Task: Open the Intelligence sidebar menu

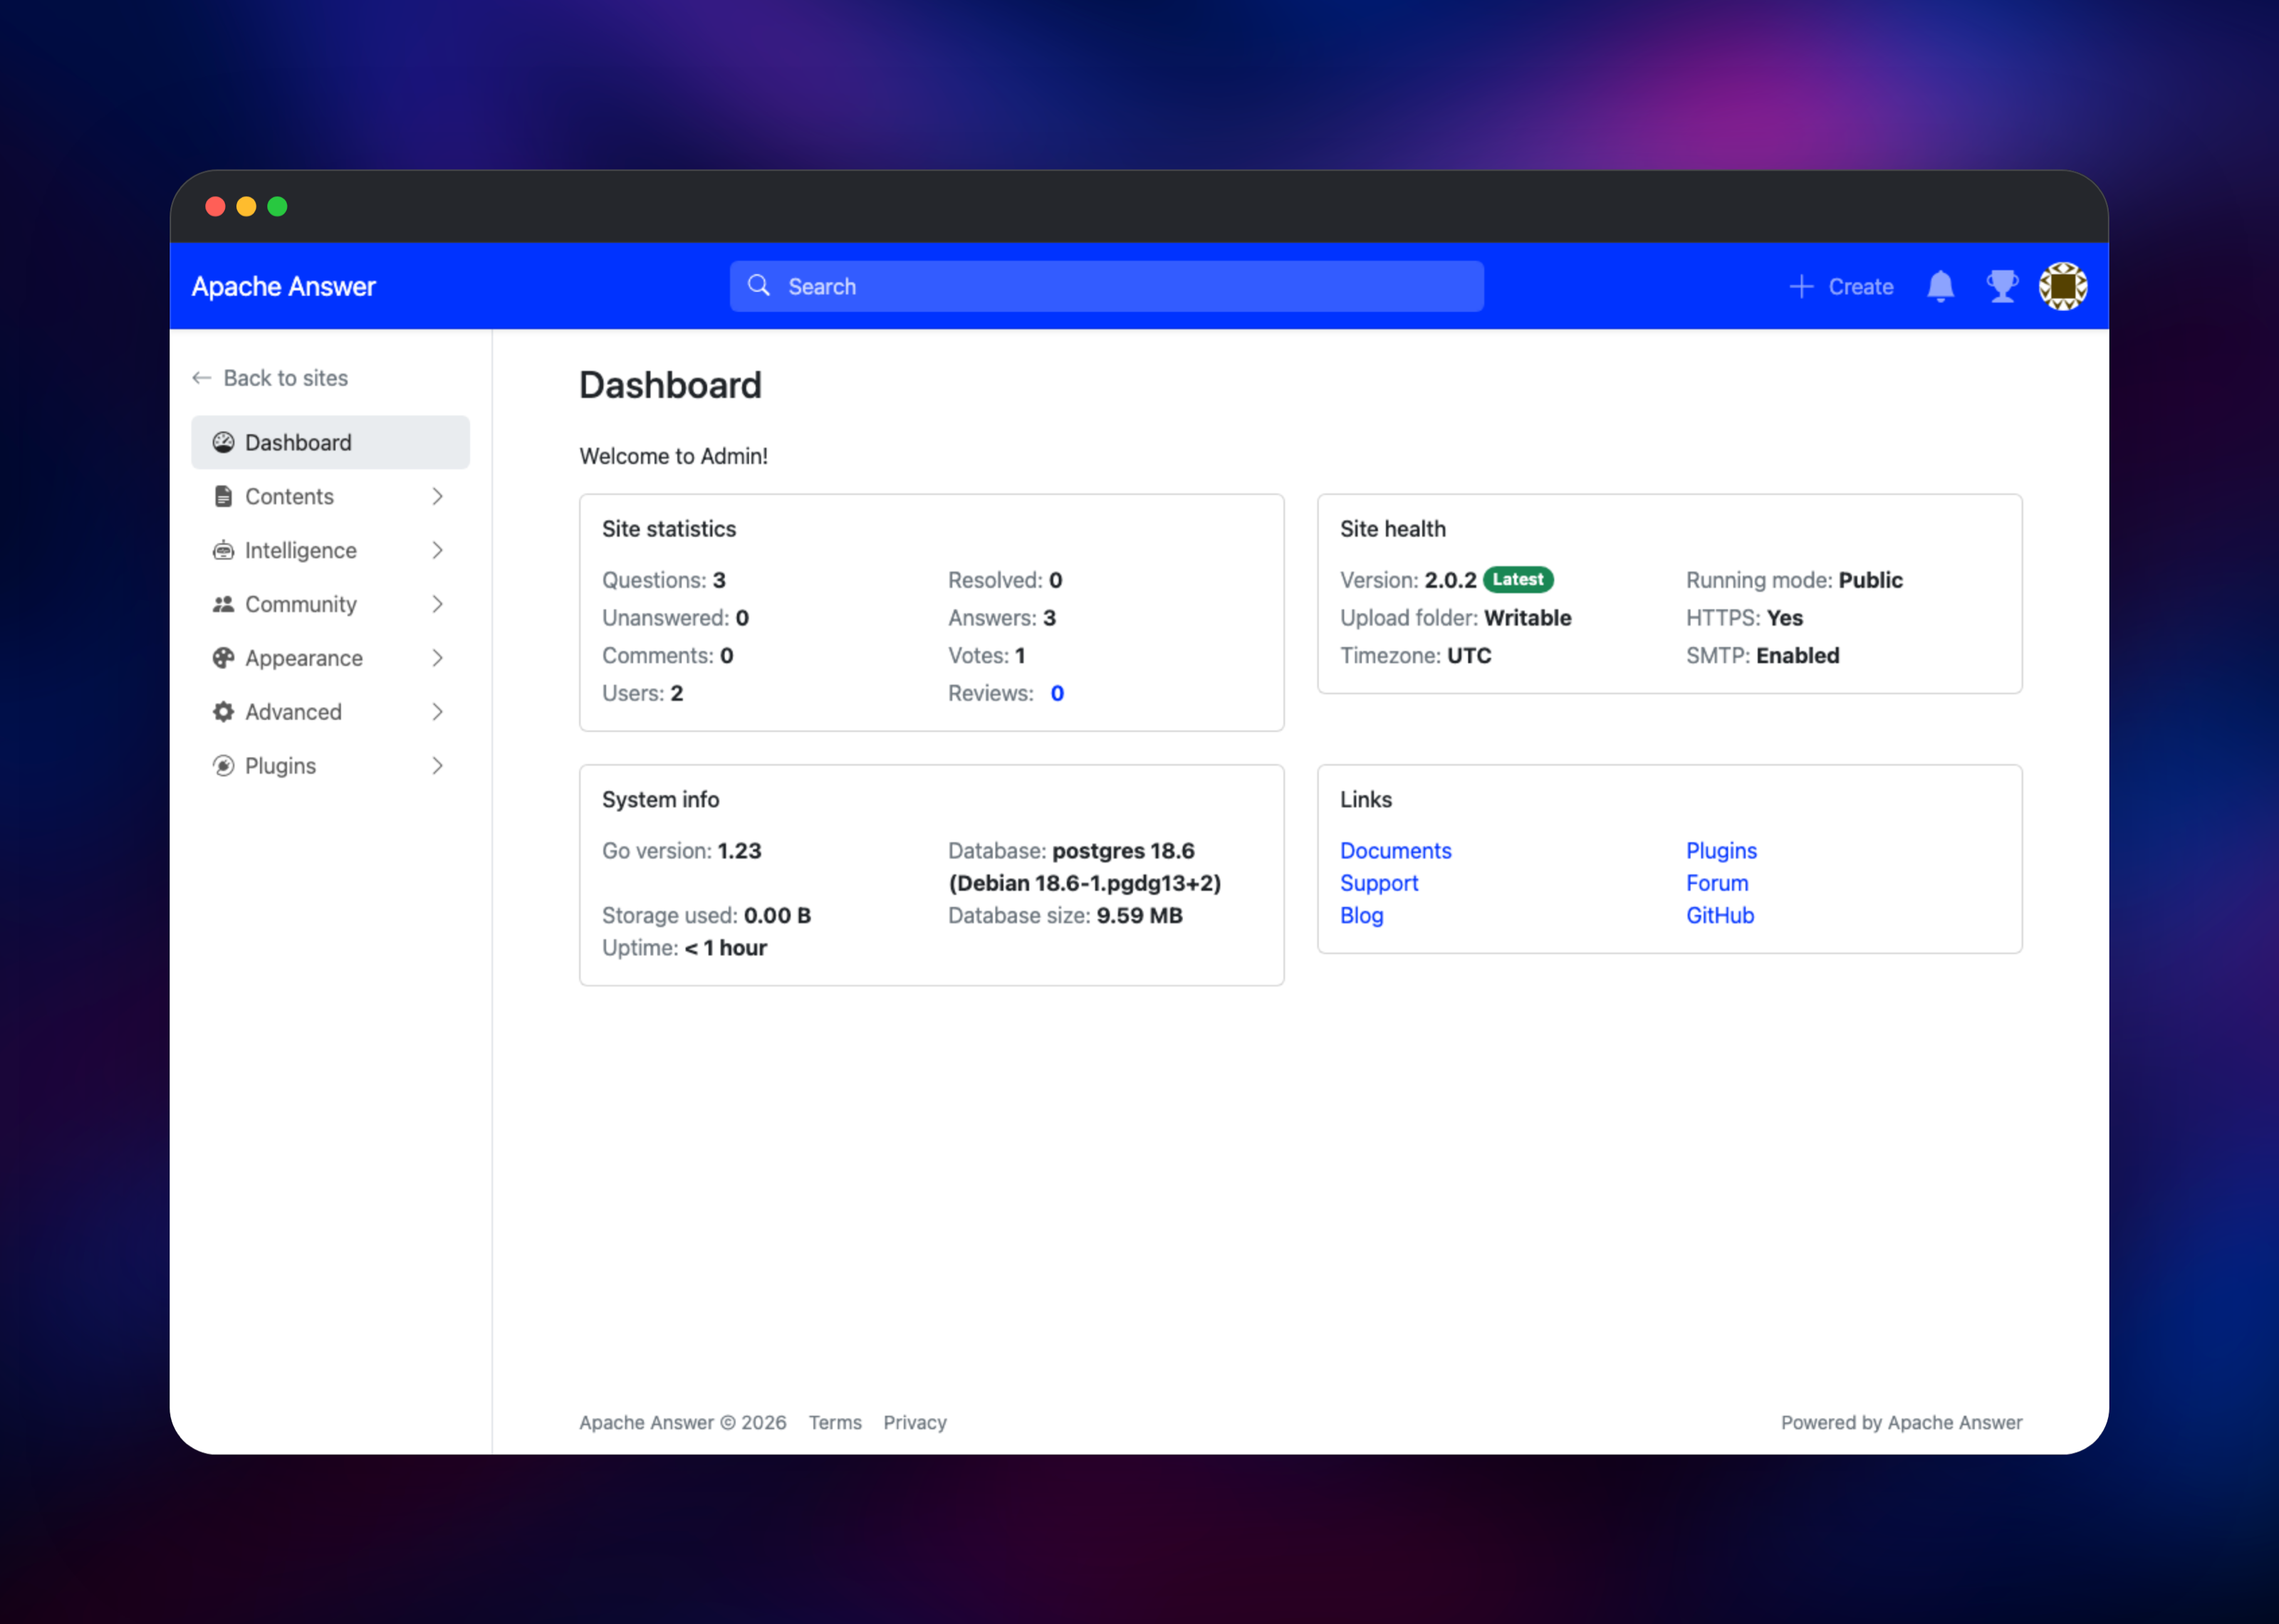Action: [x=330, y=551]
